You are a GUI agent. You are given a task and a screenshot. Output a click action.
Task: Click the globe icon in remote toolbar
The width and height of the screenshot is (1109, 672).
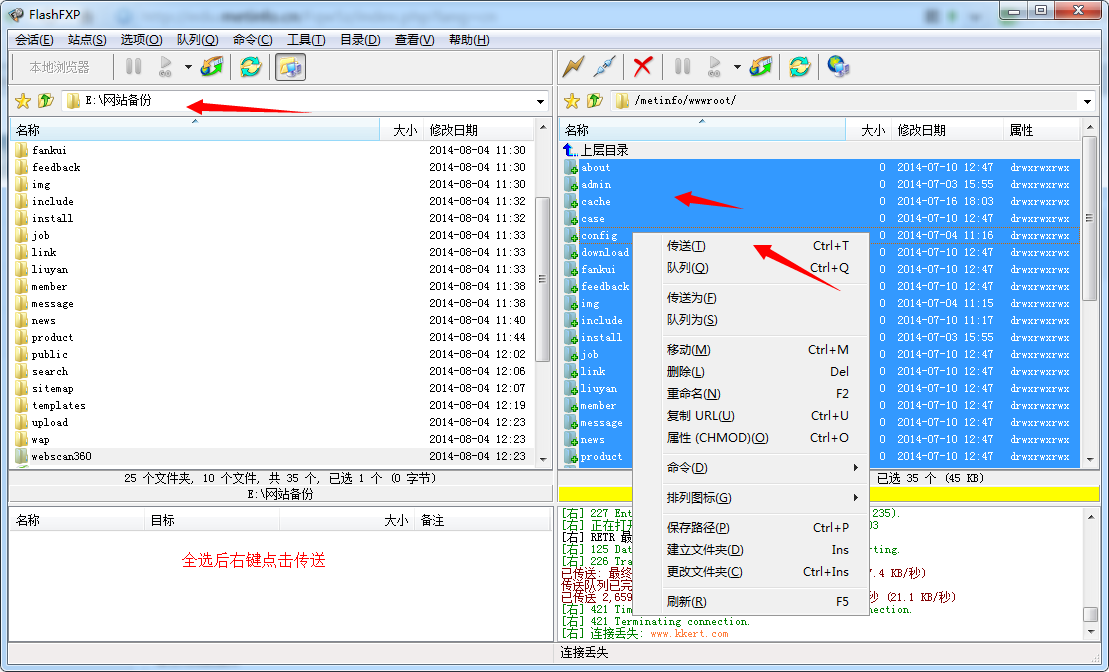click(x=838, y=67)
